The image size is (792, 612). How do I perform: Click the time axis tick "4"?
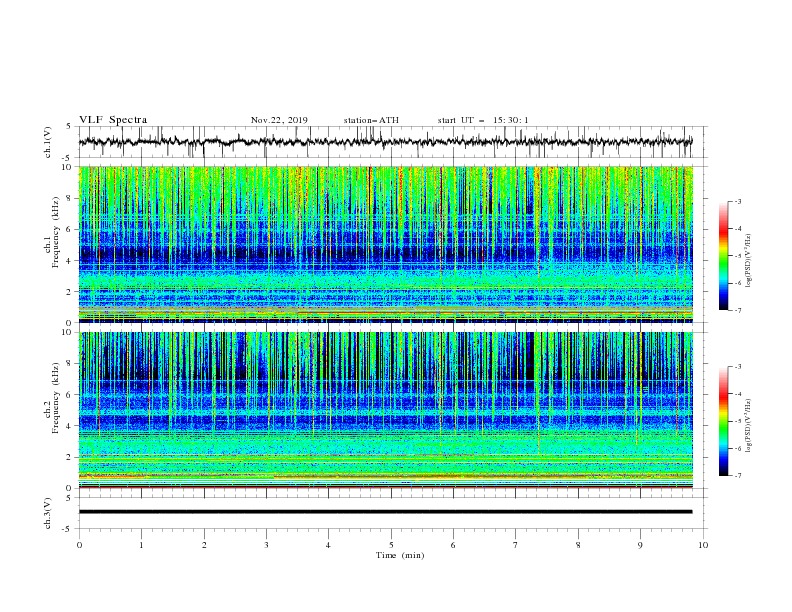(x=328, y=545)
